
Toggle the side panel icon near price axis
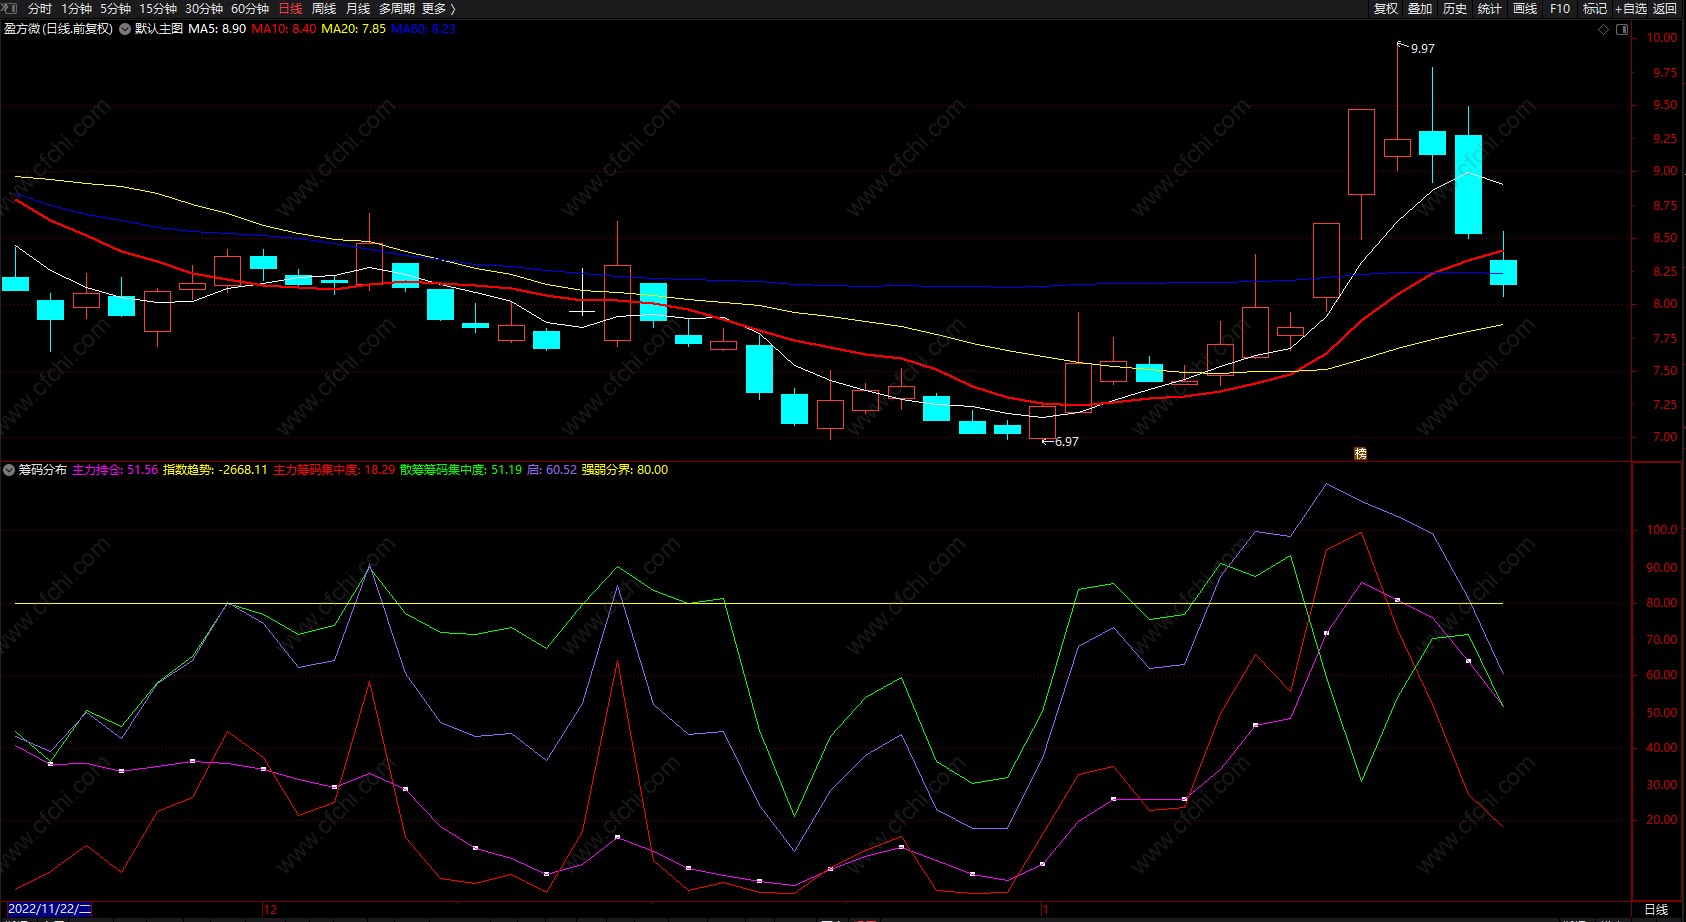pos(1622,30)
